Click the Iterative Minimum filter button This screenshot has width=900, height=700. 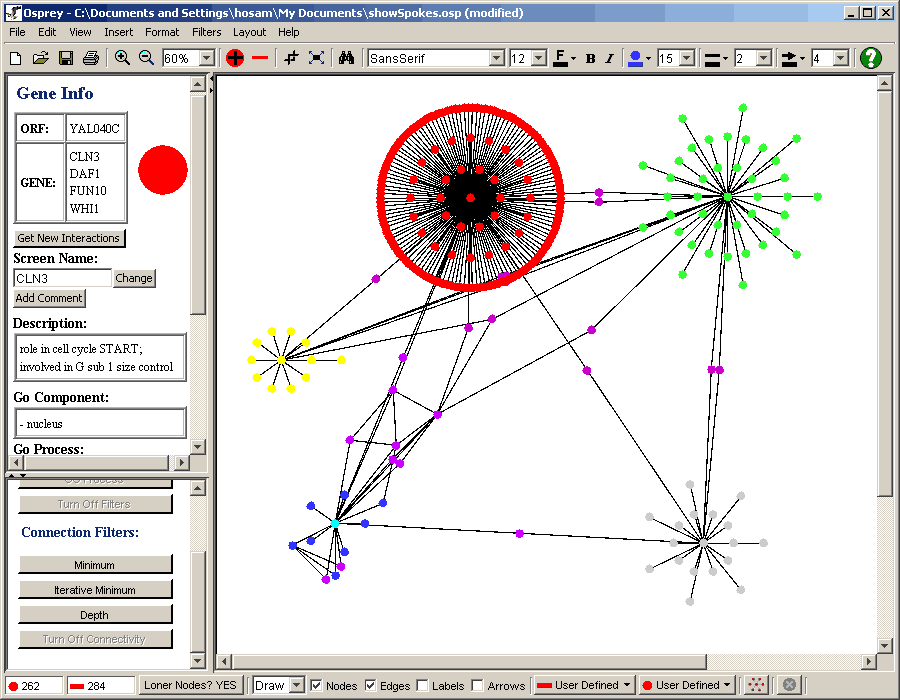95,590
